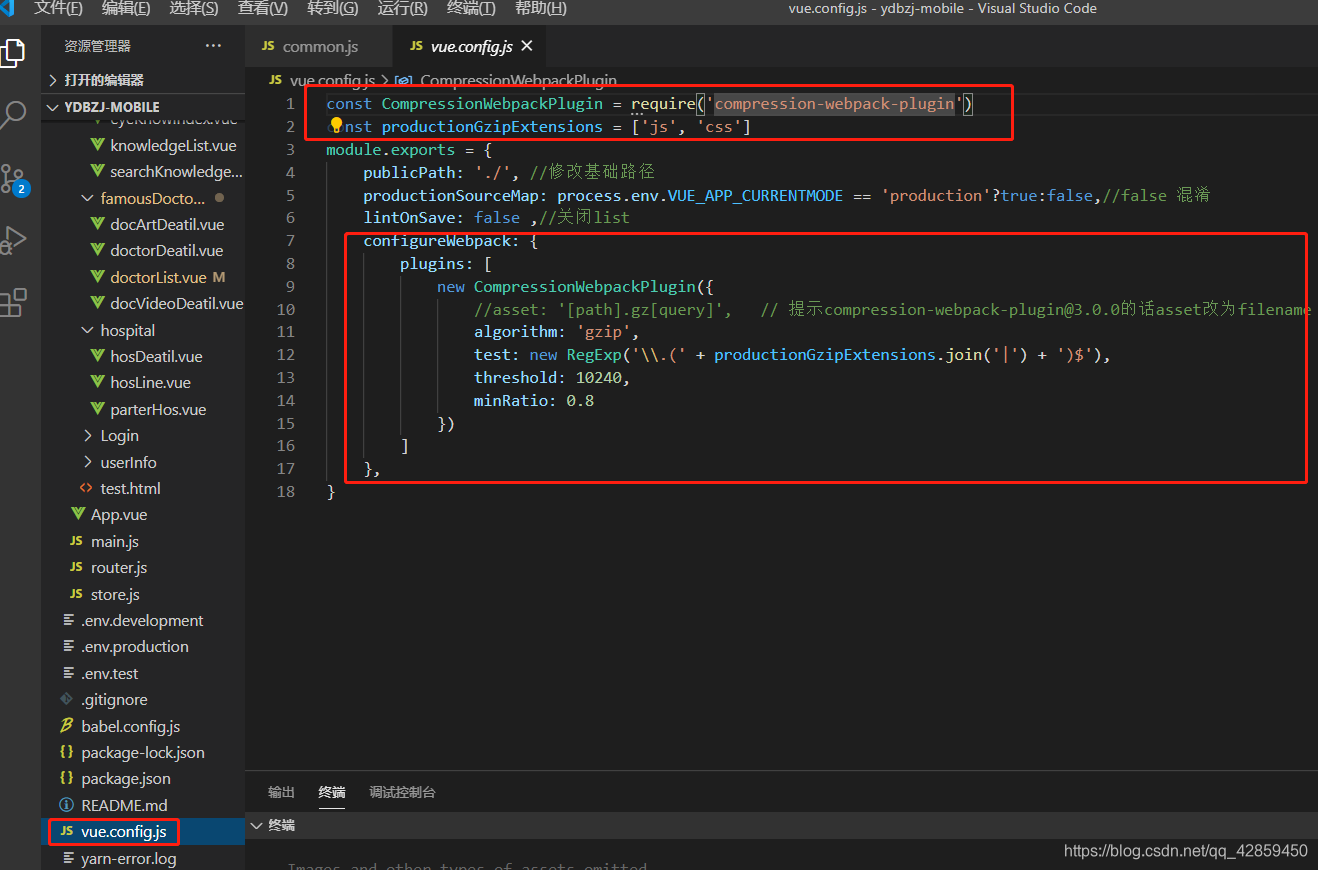Open hosLine.vue file
The width and height of the screenshot is (1318, 870).
(x=143, y=382)
